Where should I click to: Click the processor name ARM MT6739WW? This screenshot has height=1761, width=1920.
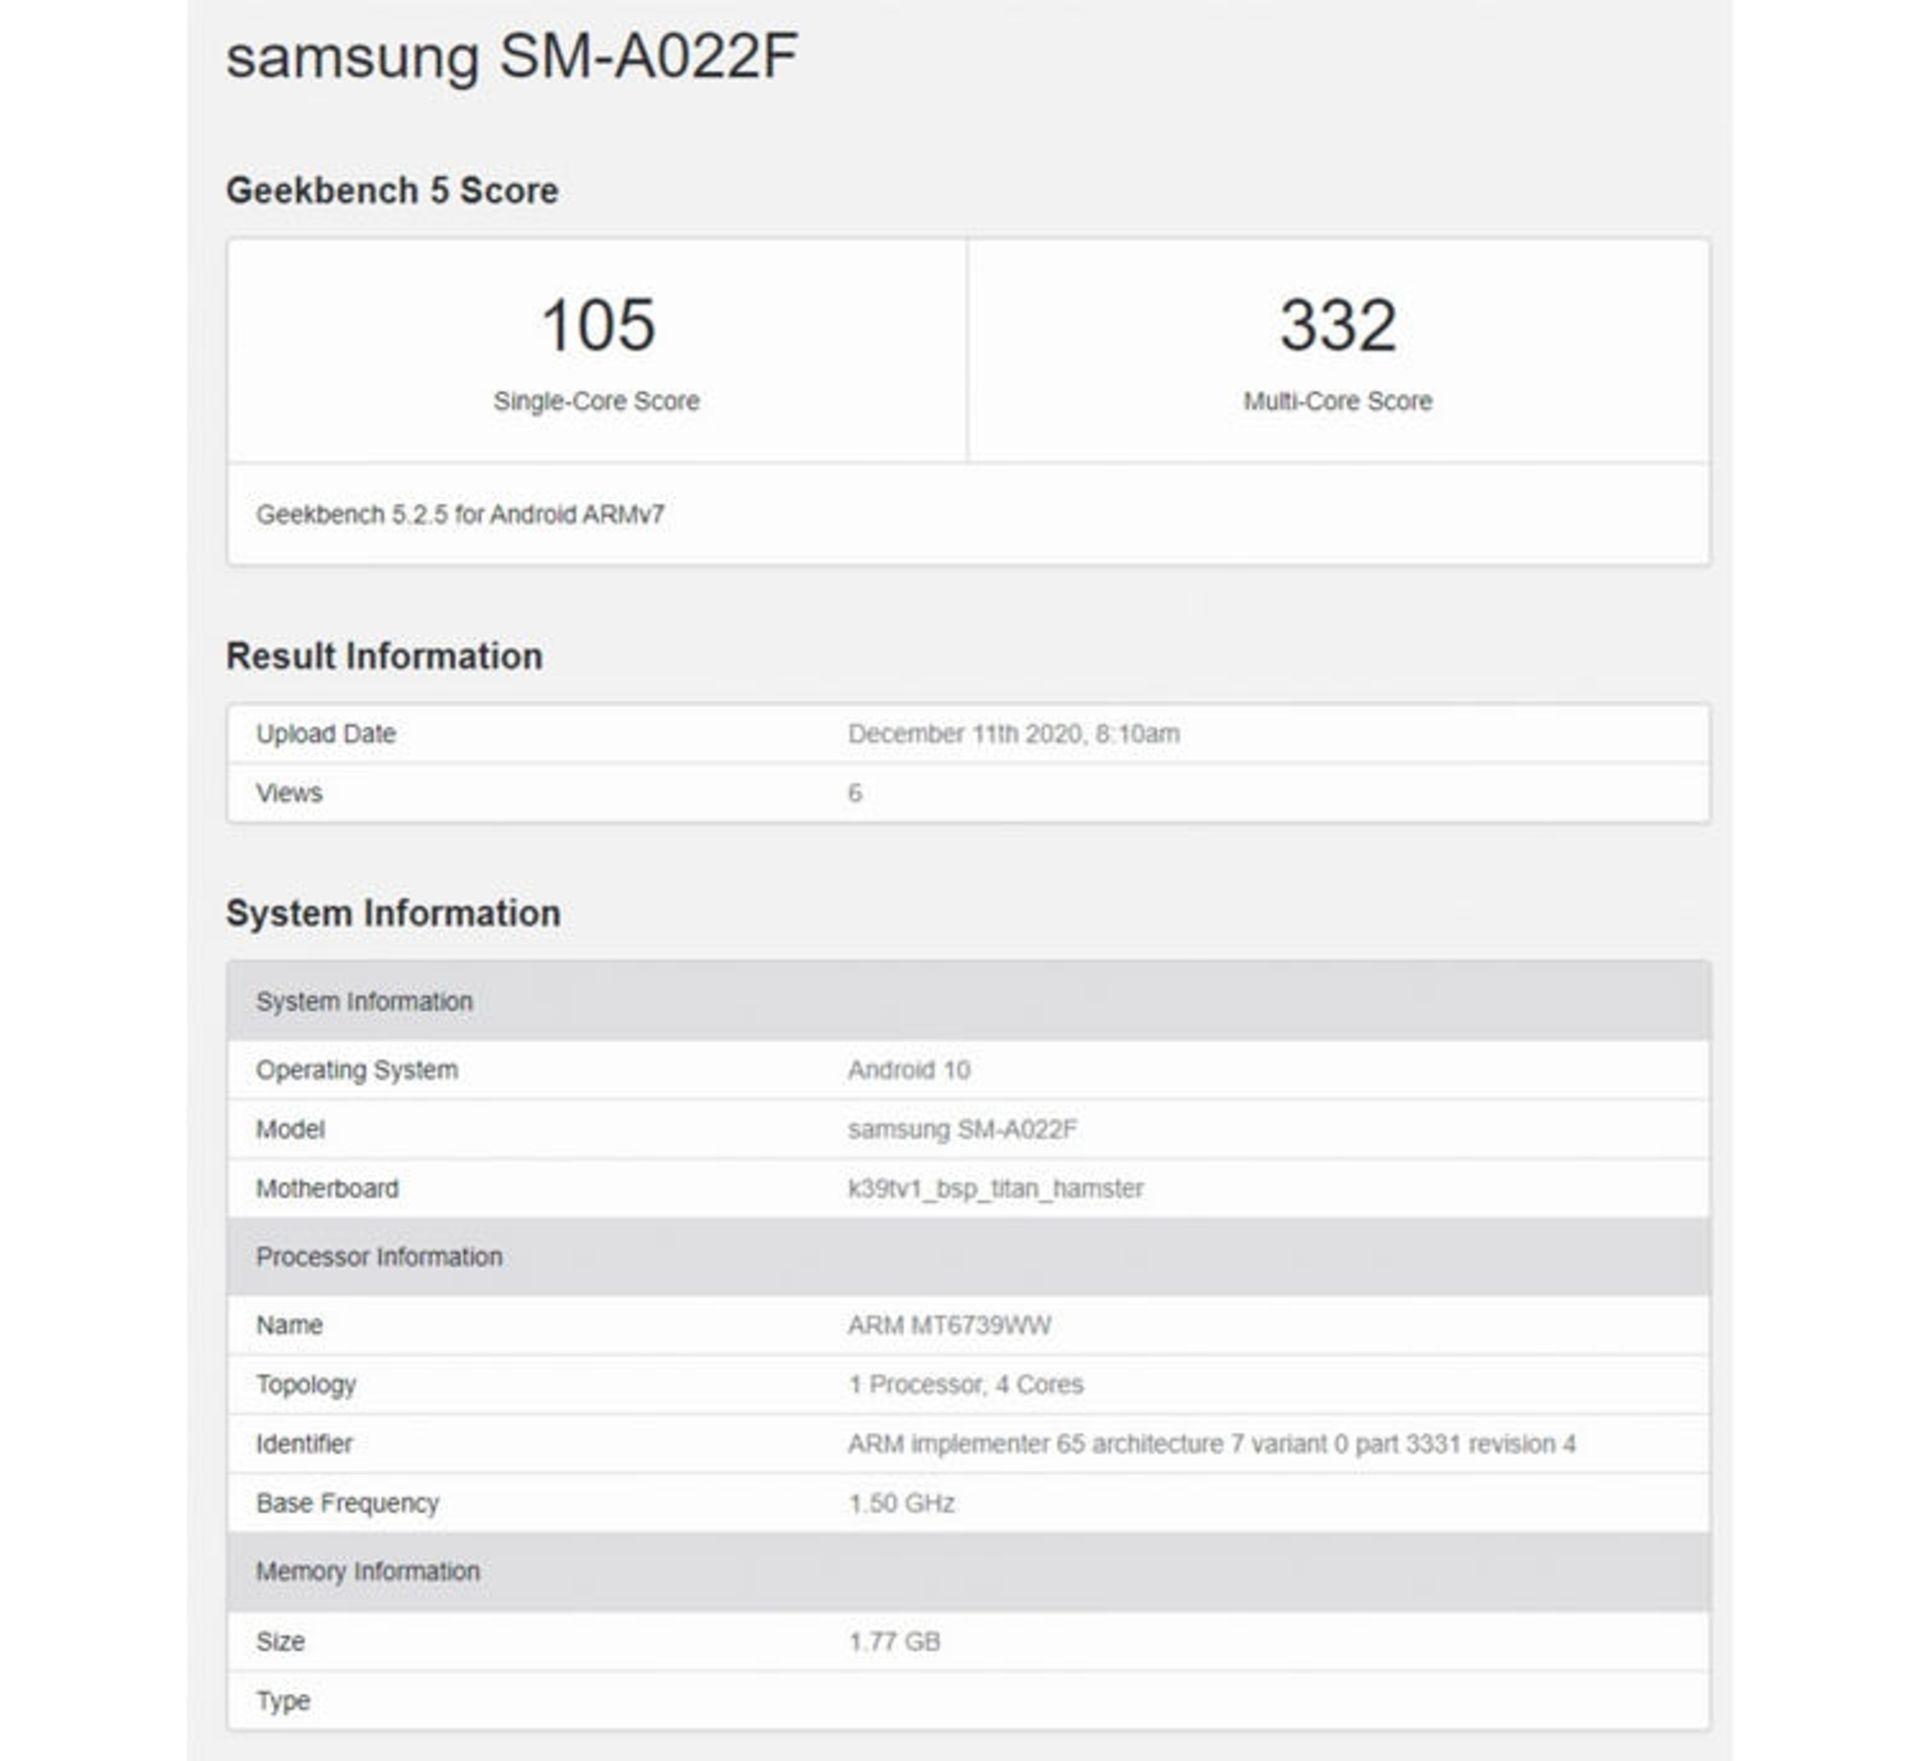949,1325
